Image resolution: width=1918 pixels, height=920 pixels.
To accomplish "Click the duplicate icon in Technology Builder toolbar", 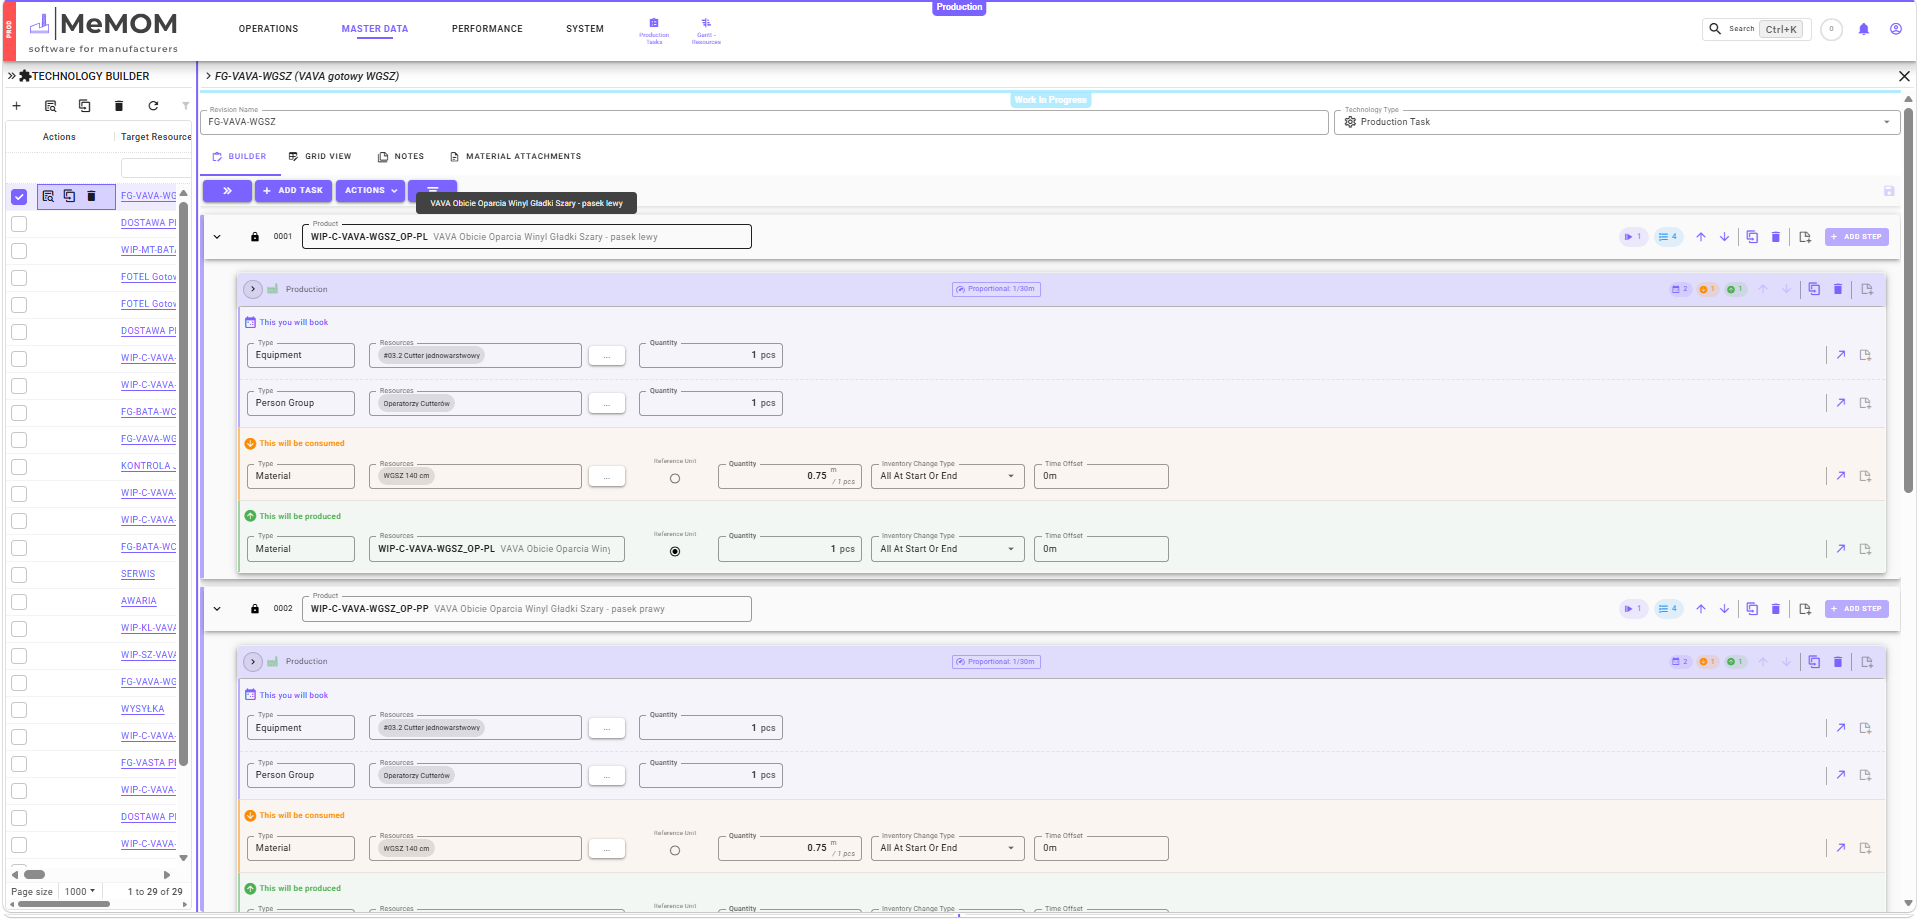I will click(x=85, y=106).
